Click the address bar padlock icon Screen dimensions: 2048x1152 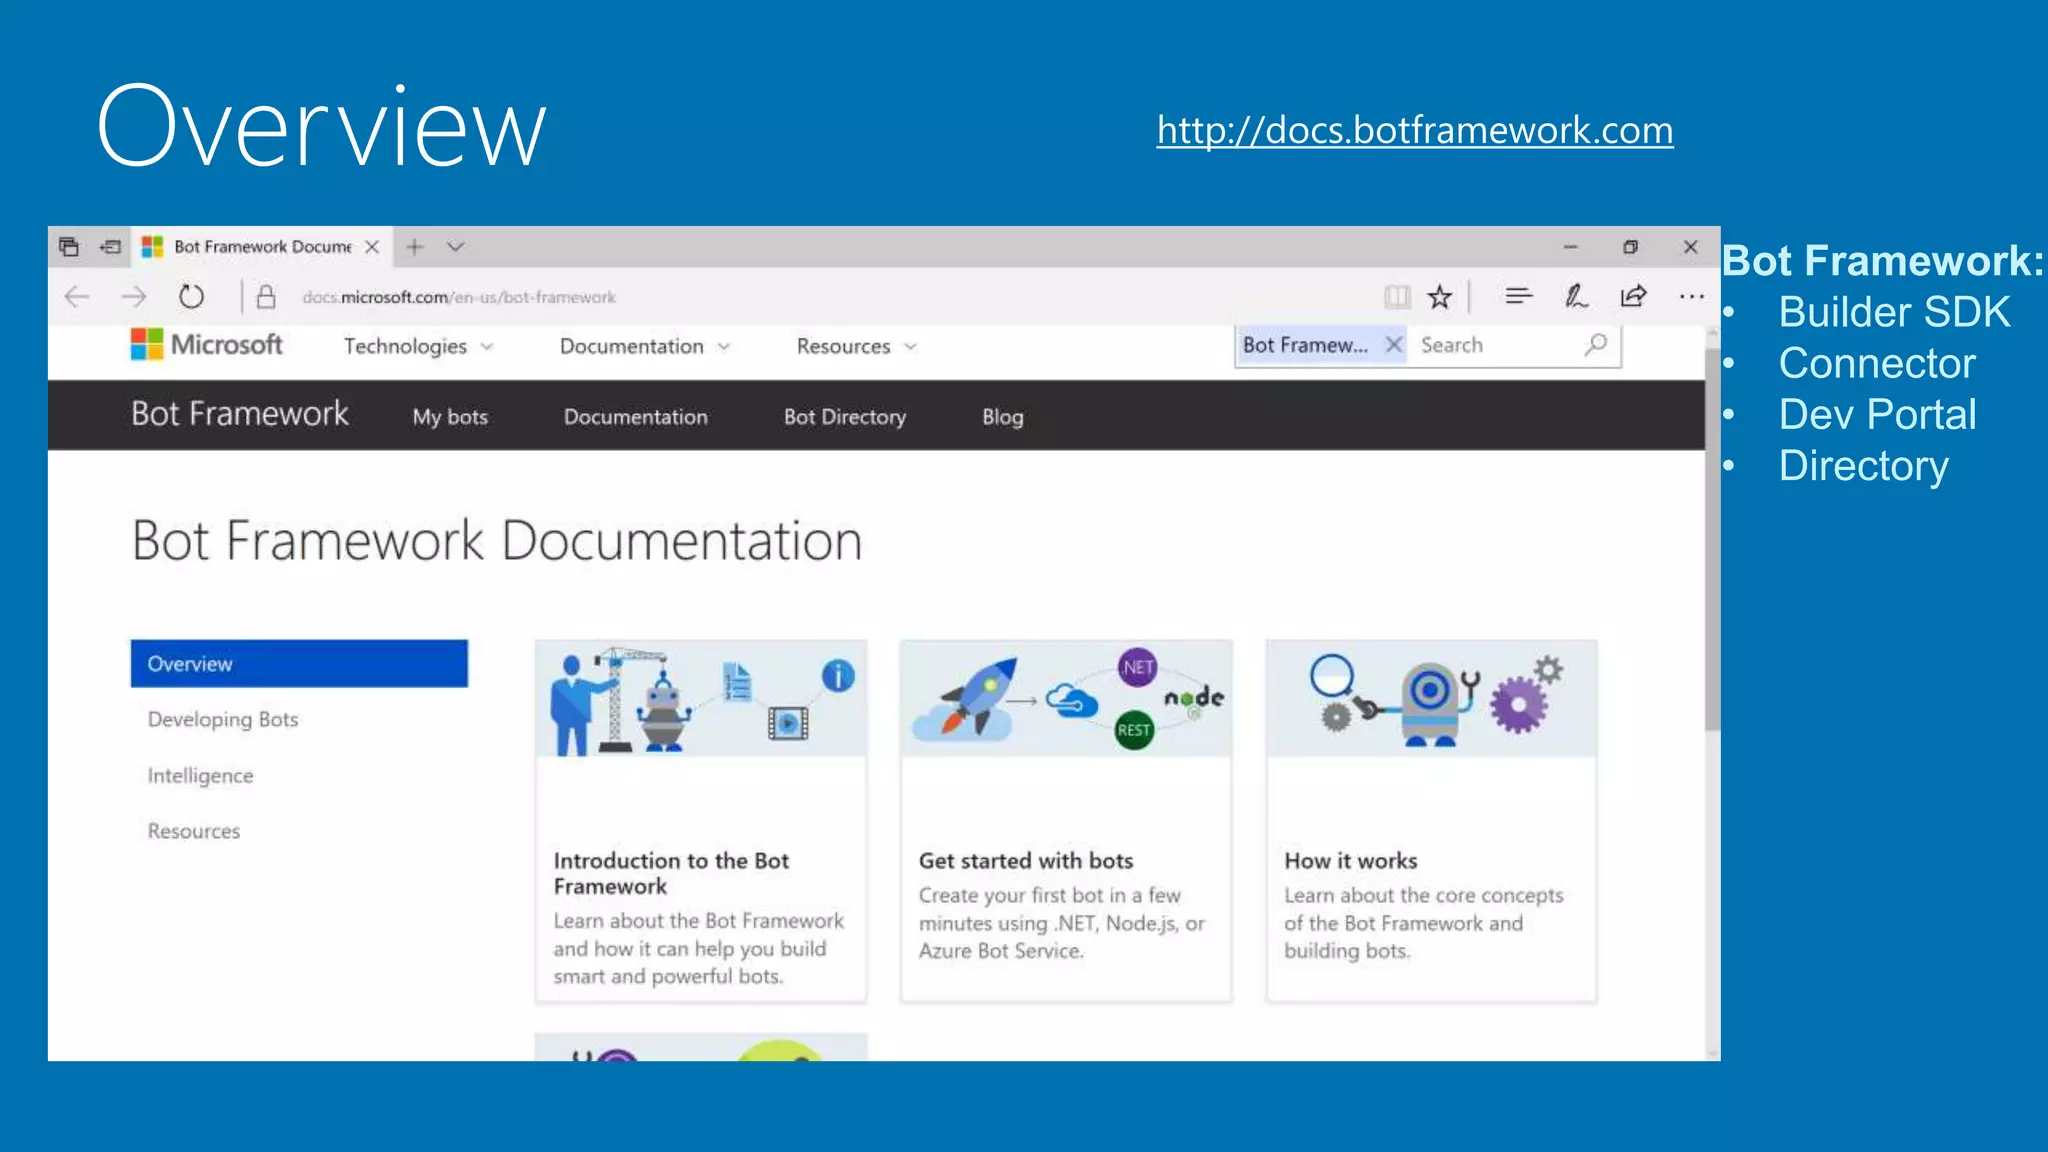pos(266,297)
